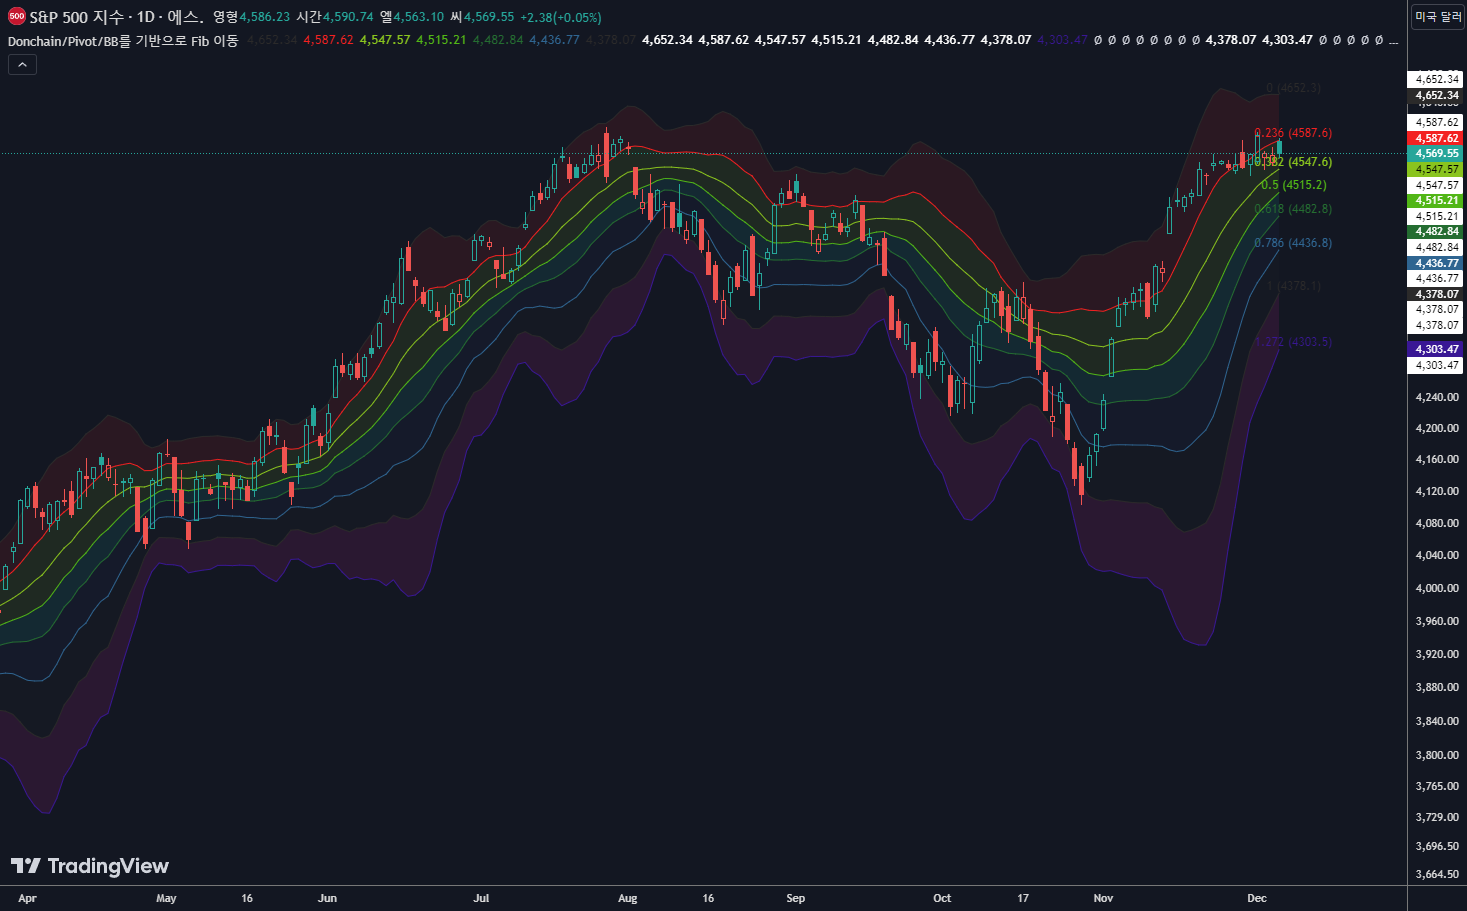Click the change value +2.38(+0.05%)
Image resolution: width=1467 pixels, height=911 pixels.
click(561, 17)
